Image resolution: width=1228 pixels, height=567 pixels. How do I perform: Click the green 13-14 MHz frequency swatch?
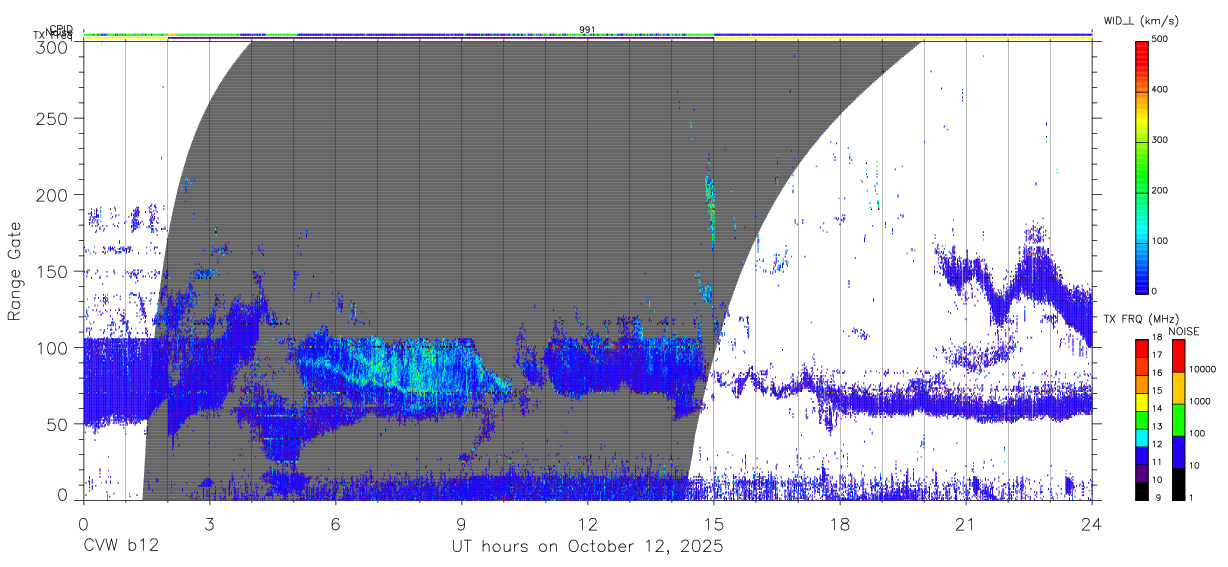tap(1141, 419)
